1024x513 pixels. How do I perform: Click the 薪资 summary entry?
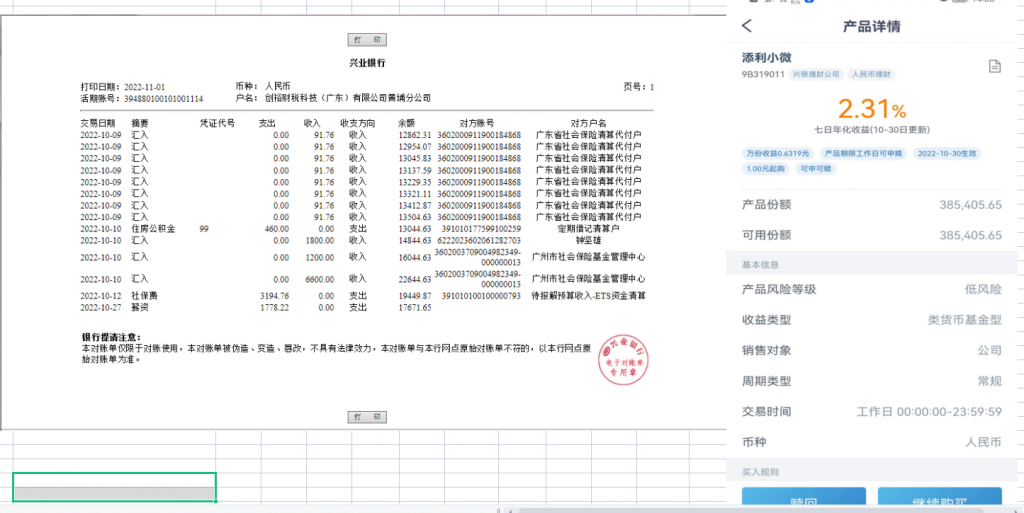[x=140, y=307]
